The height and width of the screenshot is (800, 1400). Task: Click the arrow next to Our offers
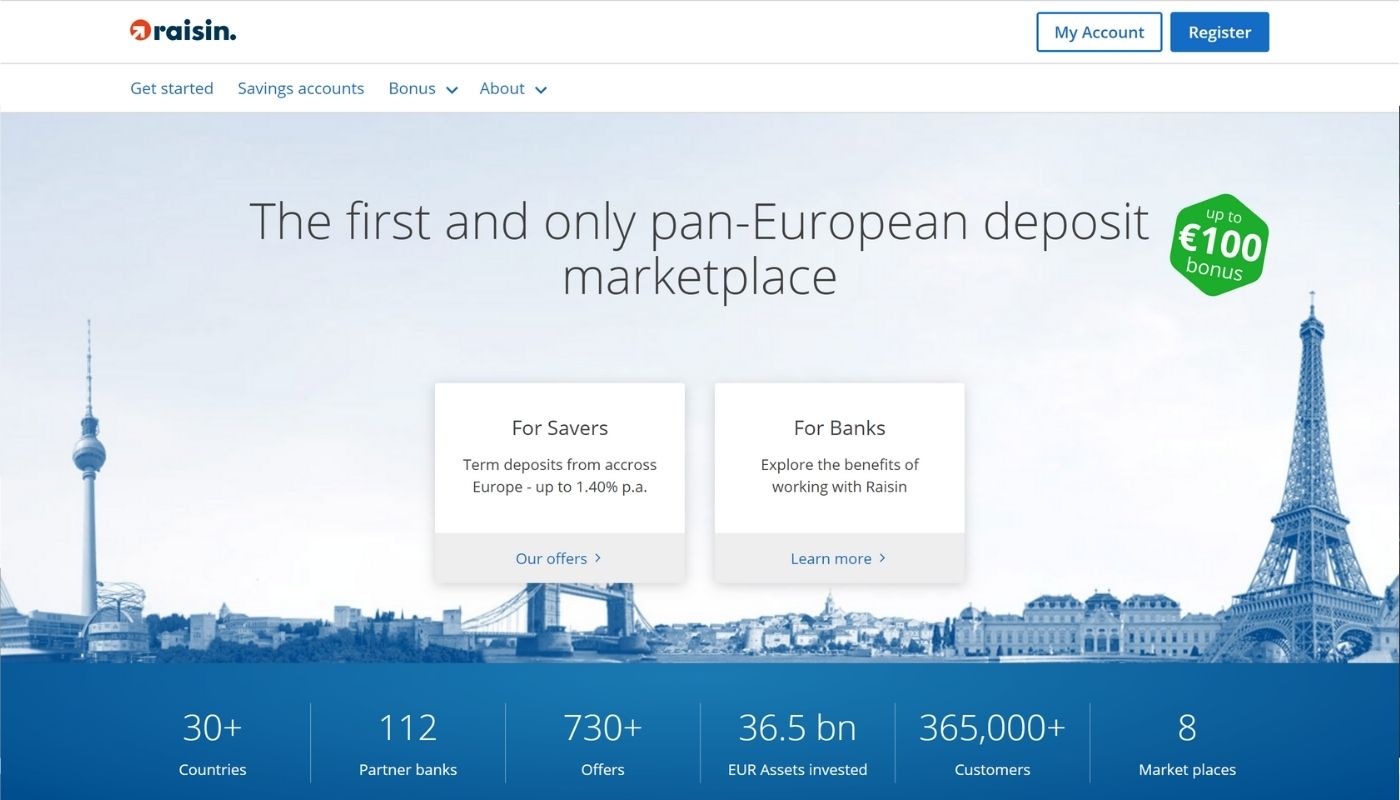coord(598,558)
